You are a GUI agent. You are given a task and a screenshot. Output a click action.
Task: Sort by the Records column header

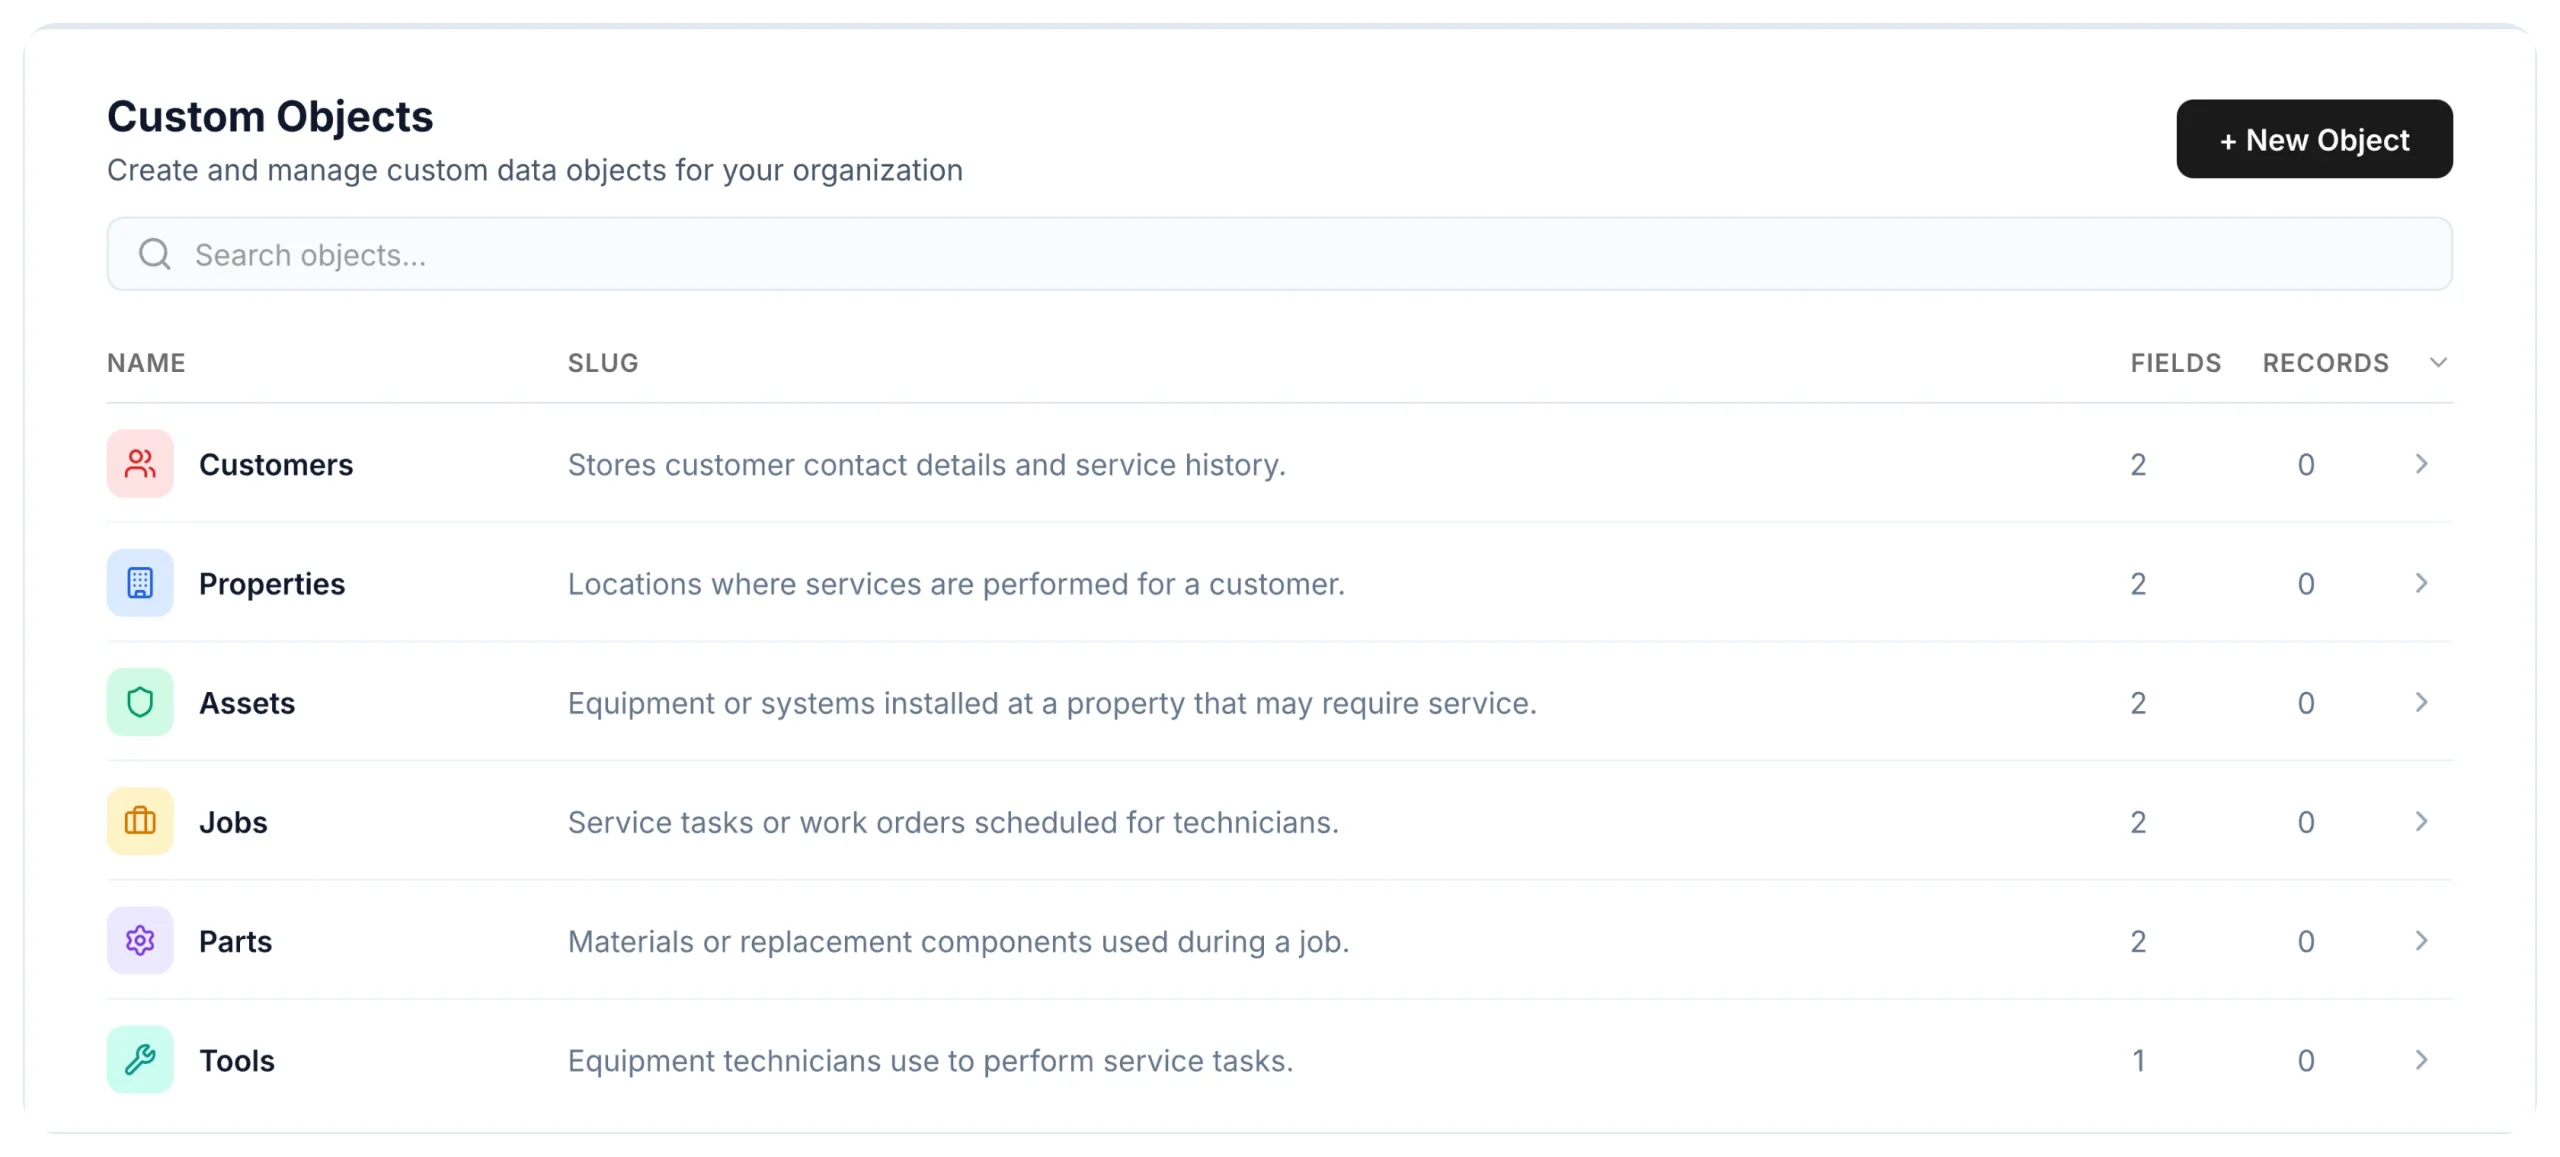tap(2325, 362)
